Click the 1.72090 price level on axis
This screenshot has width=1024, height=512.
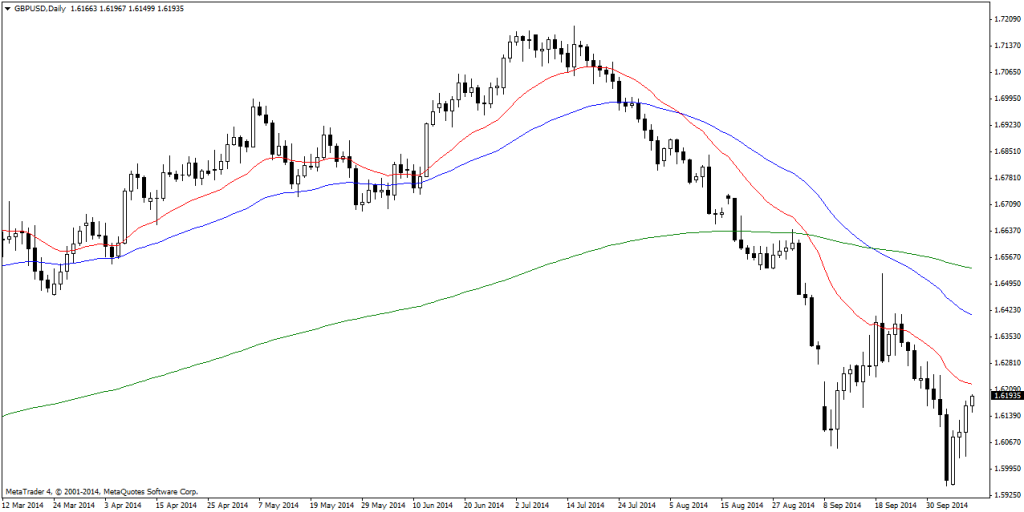1003,19
